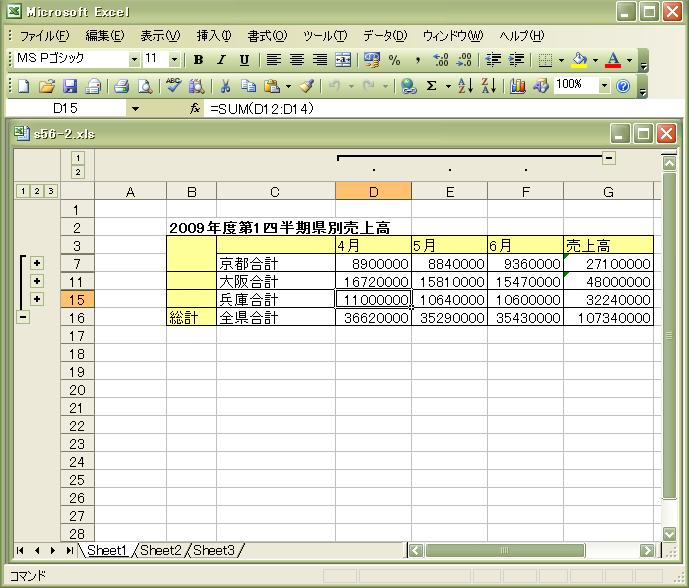This screenshot has height=588, width=689.
Task: Open the 編集(E) menu
Action: pyautogui.click(x=105, y=36)
